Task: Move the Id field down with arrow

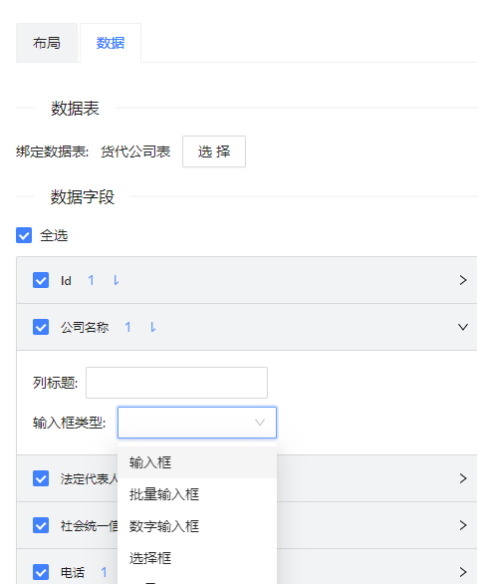Action: (x=116, y=280)
